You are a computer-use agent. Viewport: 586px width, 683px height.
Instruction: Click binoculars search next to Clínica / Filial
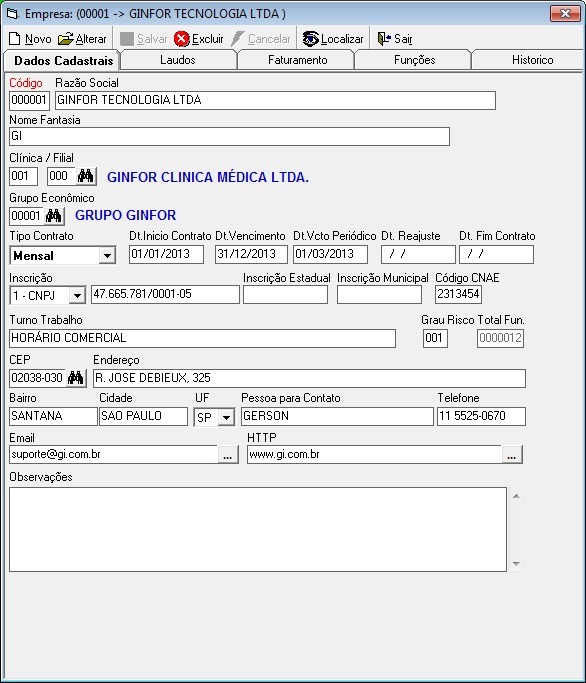86,176
